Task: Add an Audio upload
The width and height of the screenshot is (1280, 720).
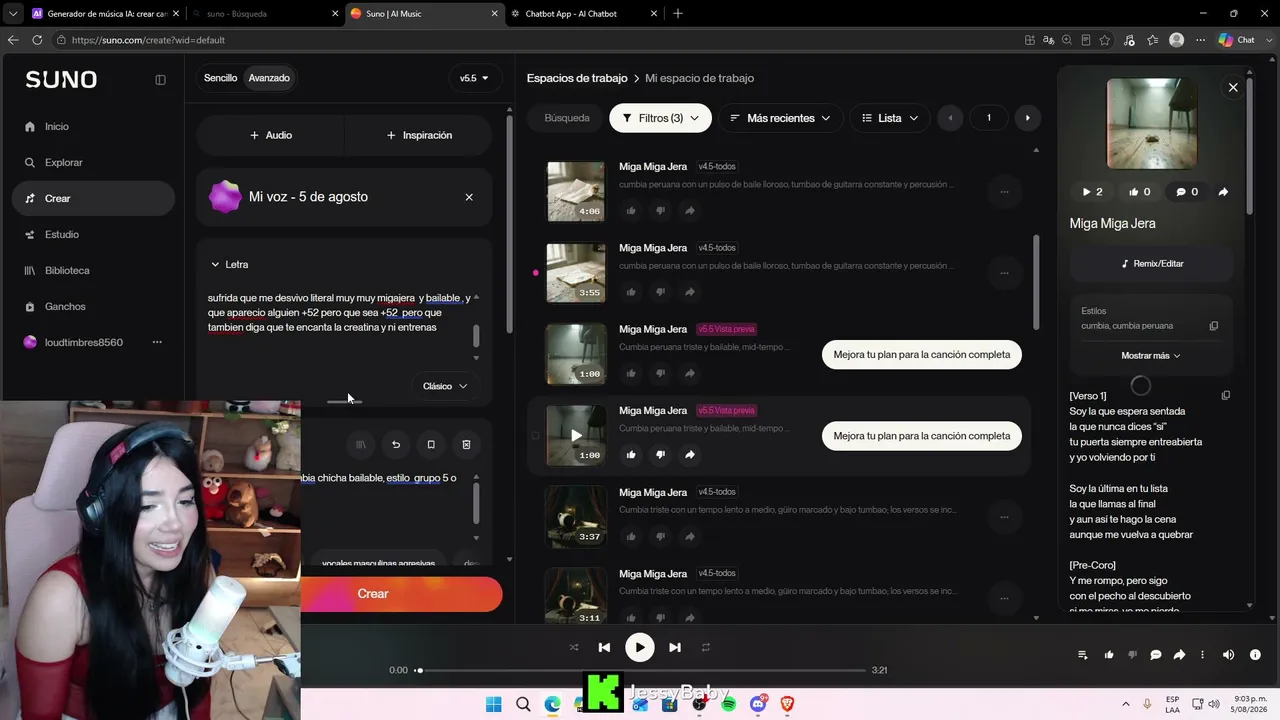Action: [271, 135]
